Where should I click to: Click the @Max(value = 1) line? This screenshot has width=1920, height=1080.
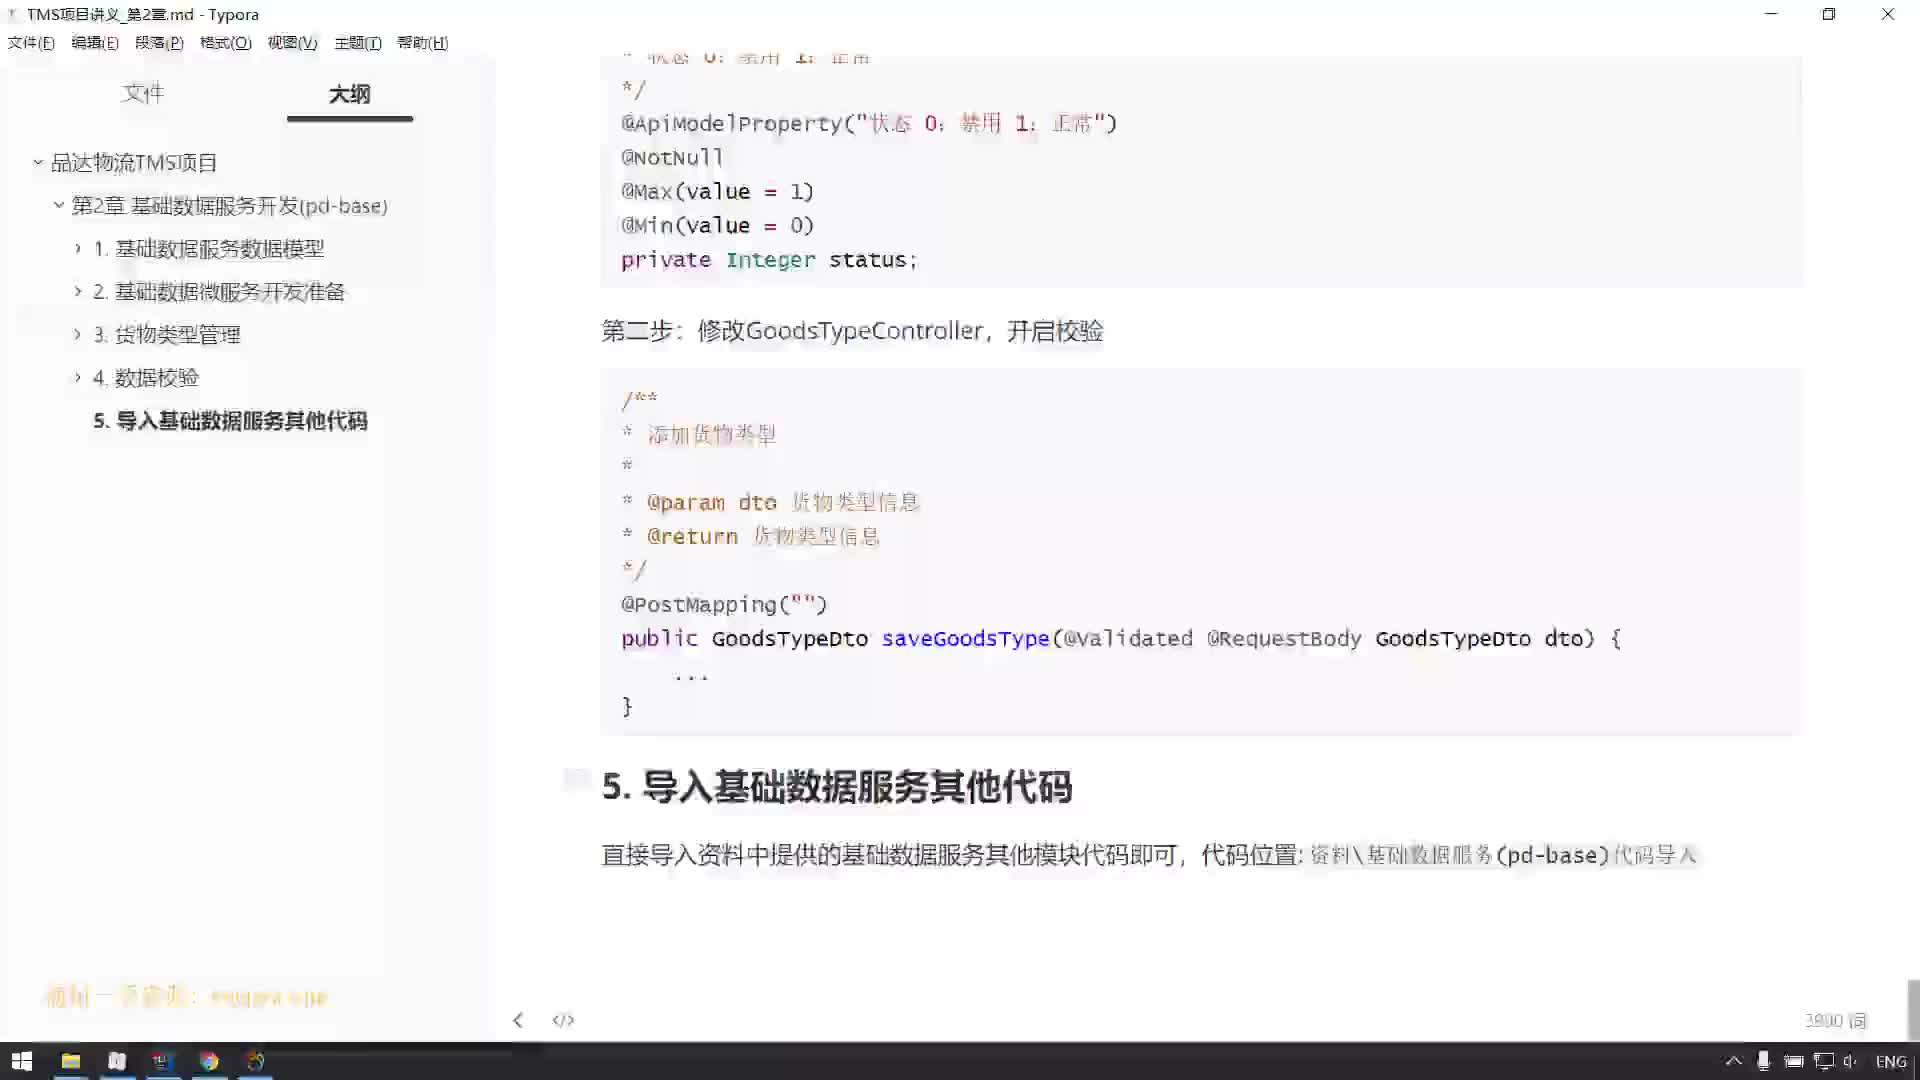tap(717, 191)
